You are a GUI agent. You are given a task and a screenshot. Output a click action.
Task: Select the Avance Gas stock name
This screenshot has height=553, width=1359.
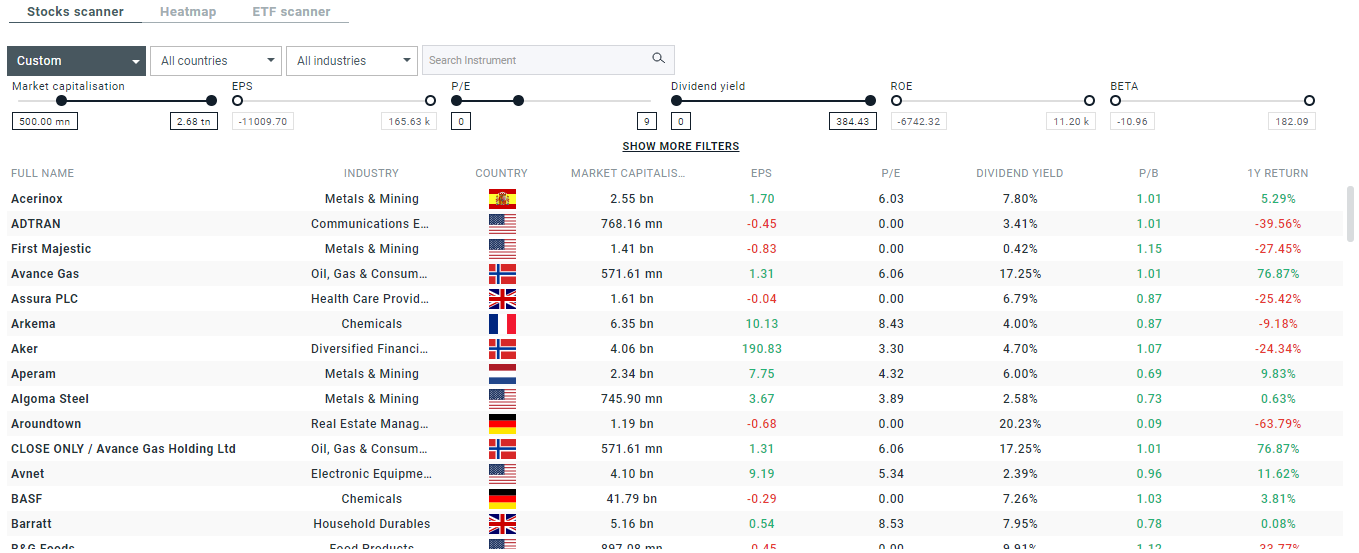tap(45, 274)
